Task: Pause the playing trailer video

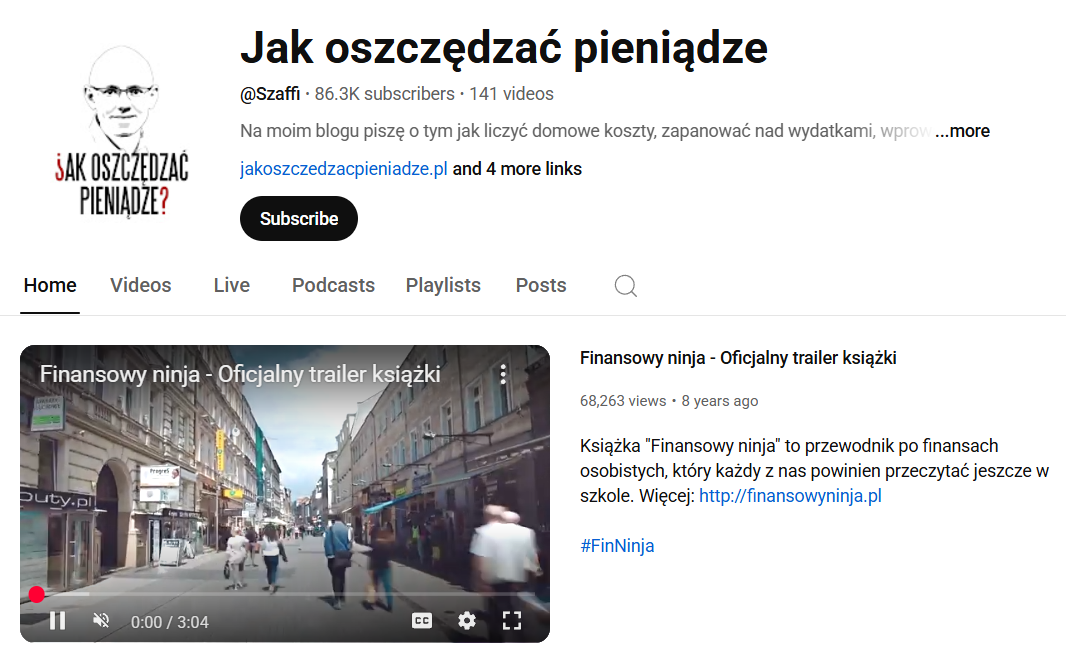Action: pyautogui.click(x=58, y=621)
